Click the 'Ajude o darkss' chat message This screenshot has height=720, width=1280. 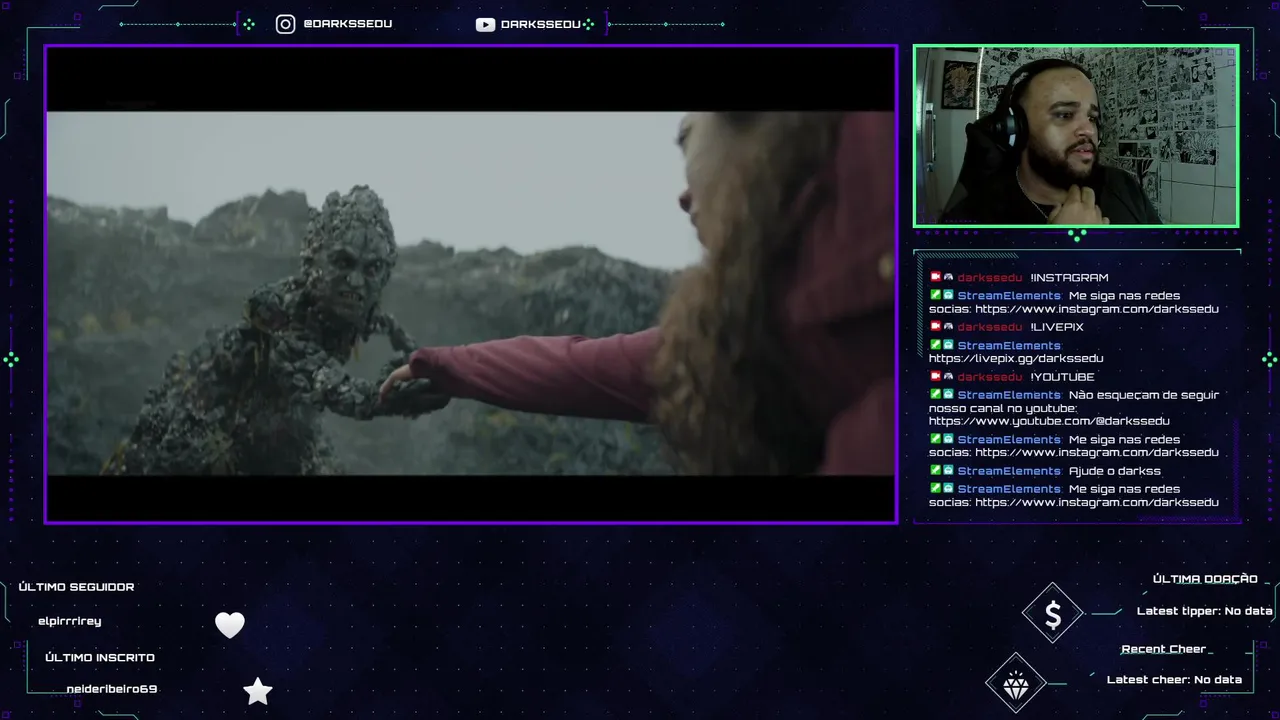1115,471
